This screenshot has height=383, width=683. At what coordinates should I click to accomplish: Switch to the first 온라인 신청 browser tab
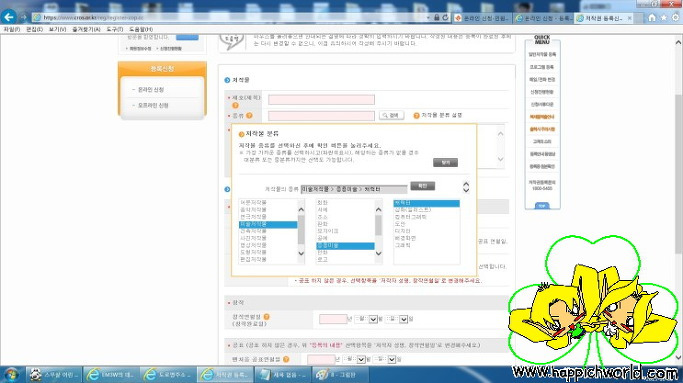pyautogui.click(x=482, y=18)
